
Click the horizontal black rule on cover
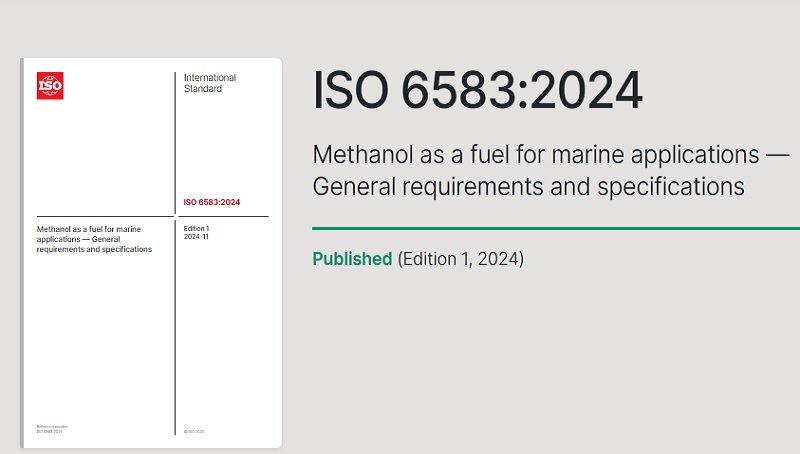click(x=100, y=216)
